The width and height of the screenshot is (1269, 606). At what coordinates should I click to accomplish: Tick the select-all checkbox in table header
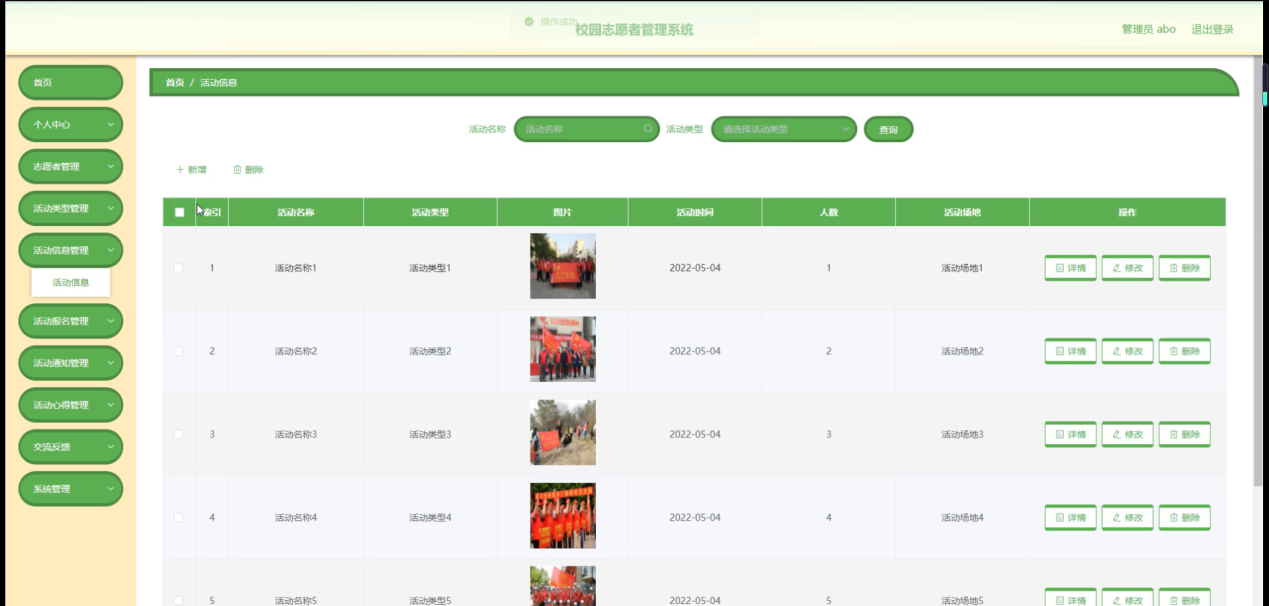pos(179,212)
